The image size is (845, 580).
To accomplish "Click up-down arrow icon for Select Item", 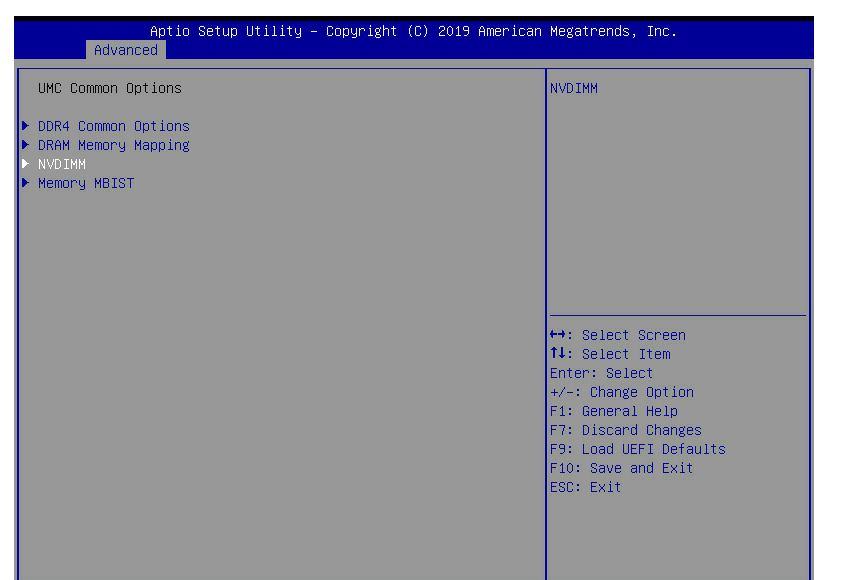I will [557, 354].
